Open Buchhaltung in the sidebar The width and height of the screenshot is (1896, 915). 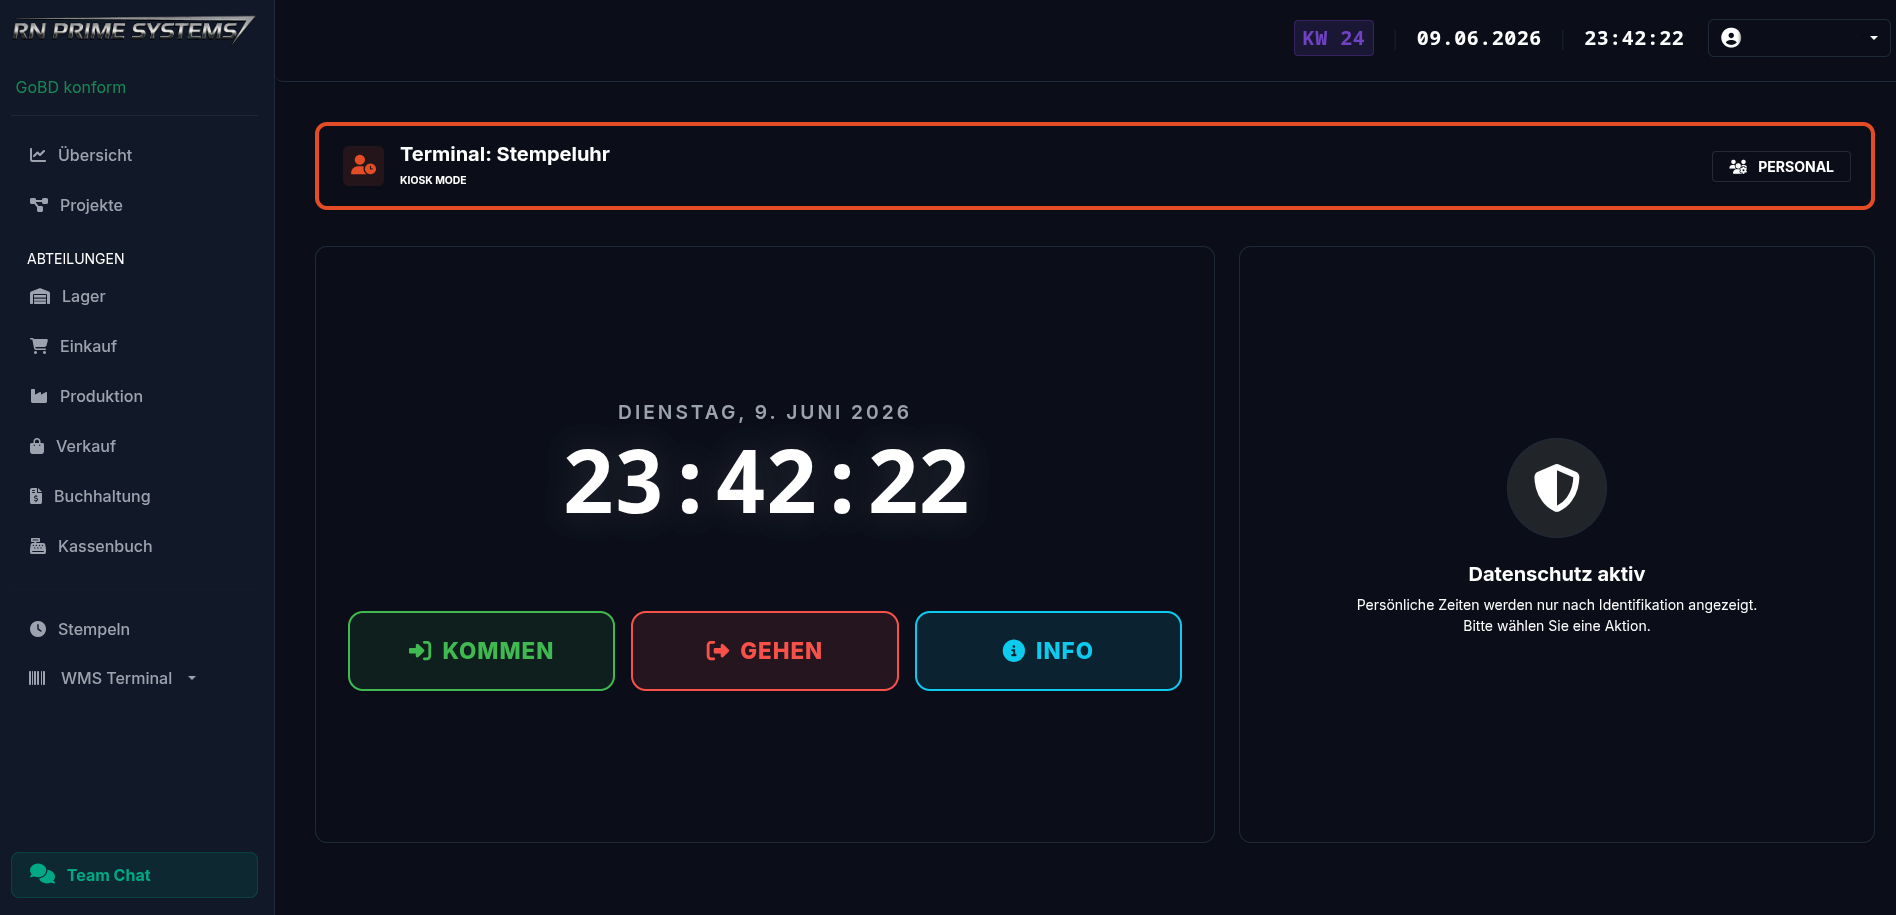(135, 496)
